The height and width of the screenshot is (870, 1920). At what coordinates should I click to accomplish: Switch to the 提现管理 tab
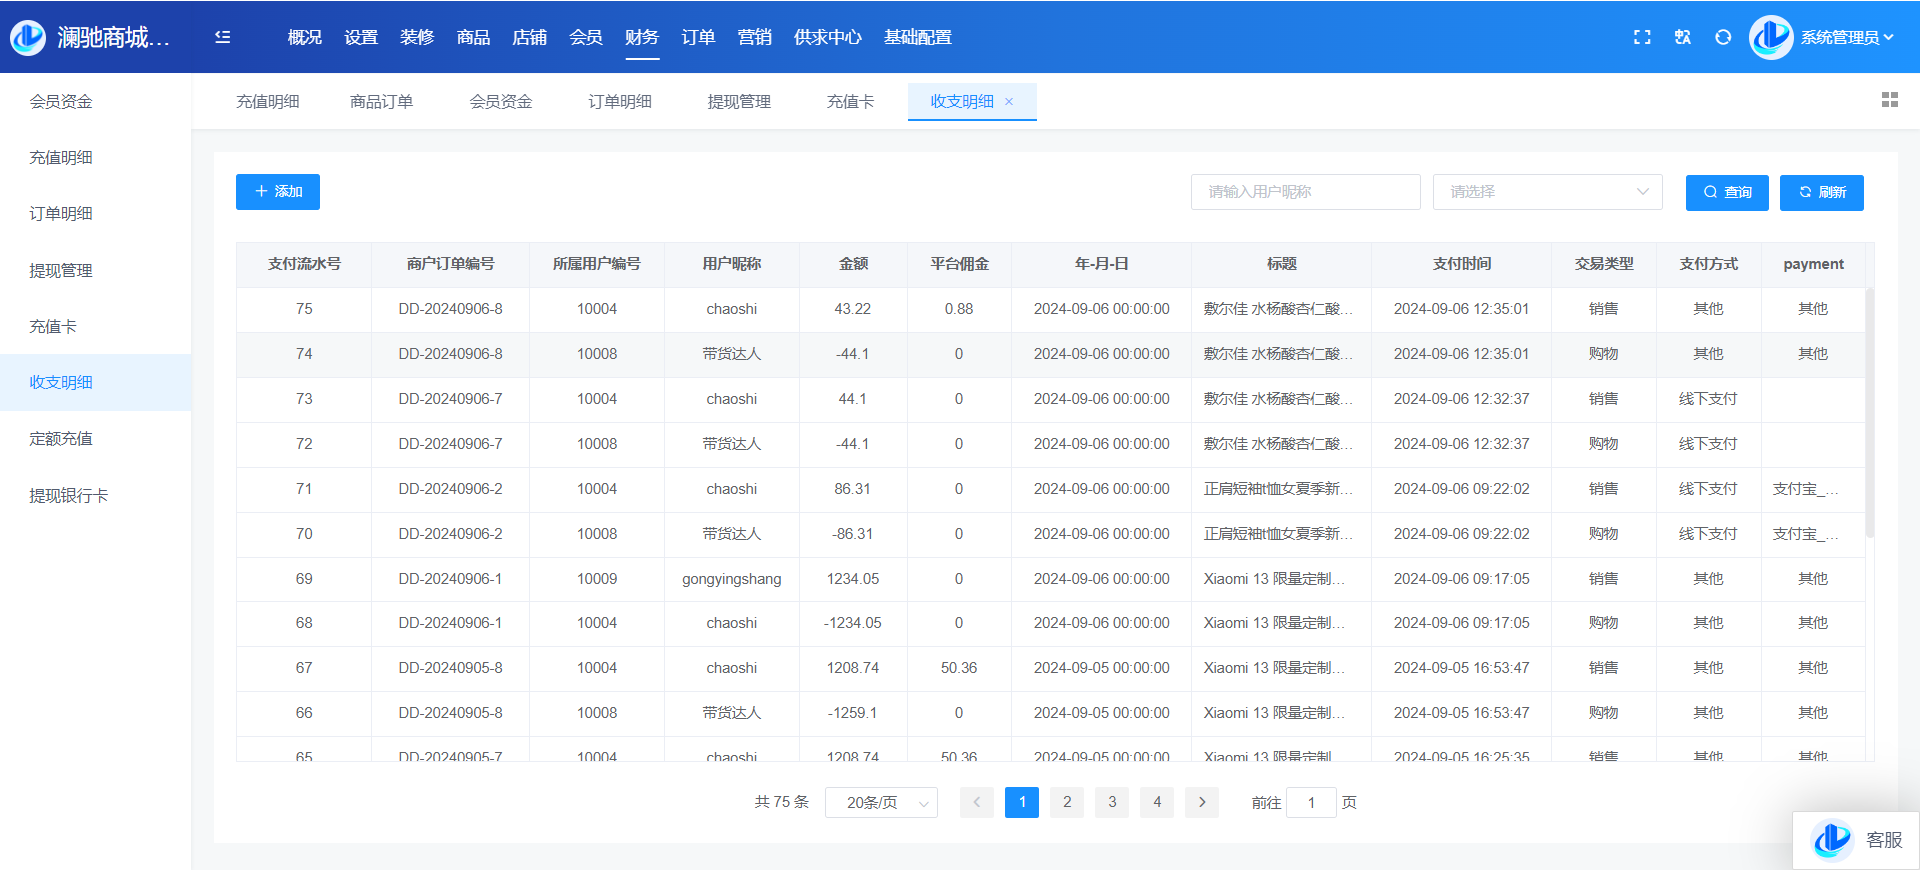(739, 102)
